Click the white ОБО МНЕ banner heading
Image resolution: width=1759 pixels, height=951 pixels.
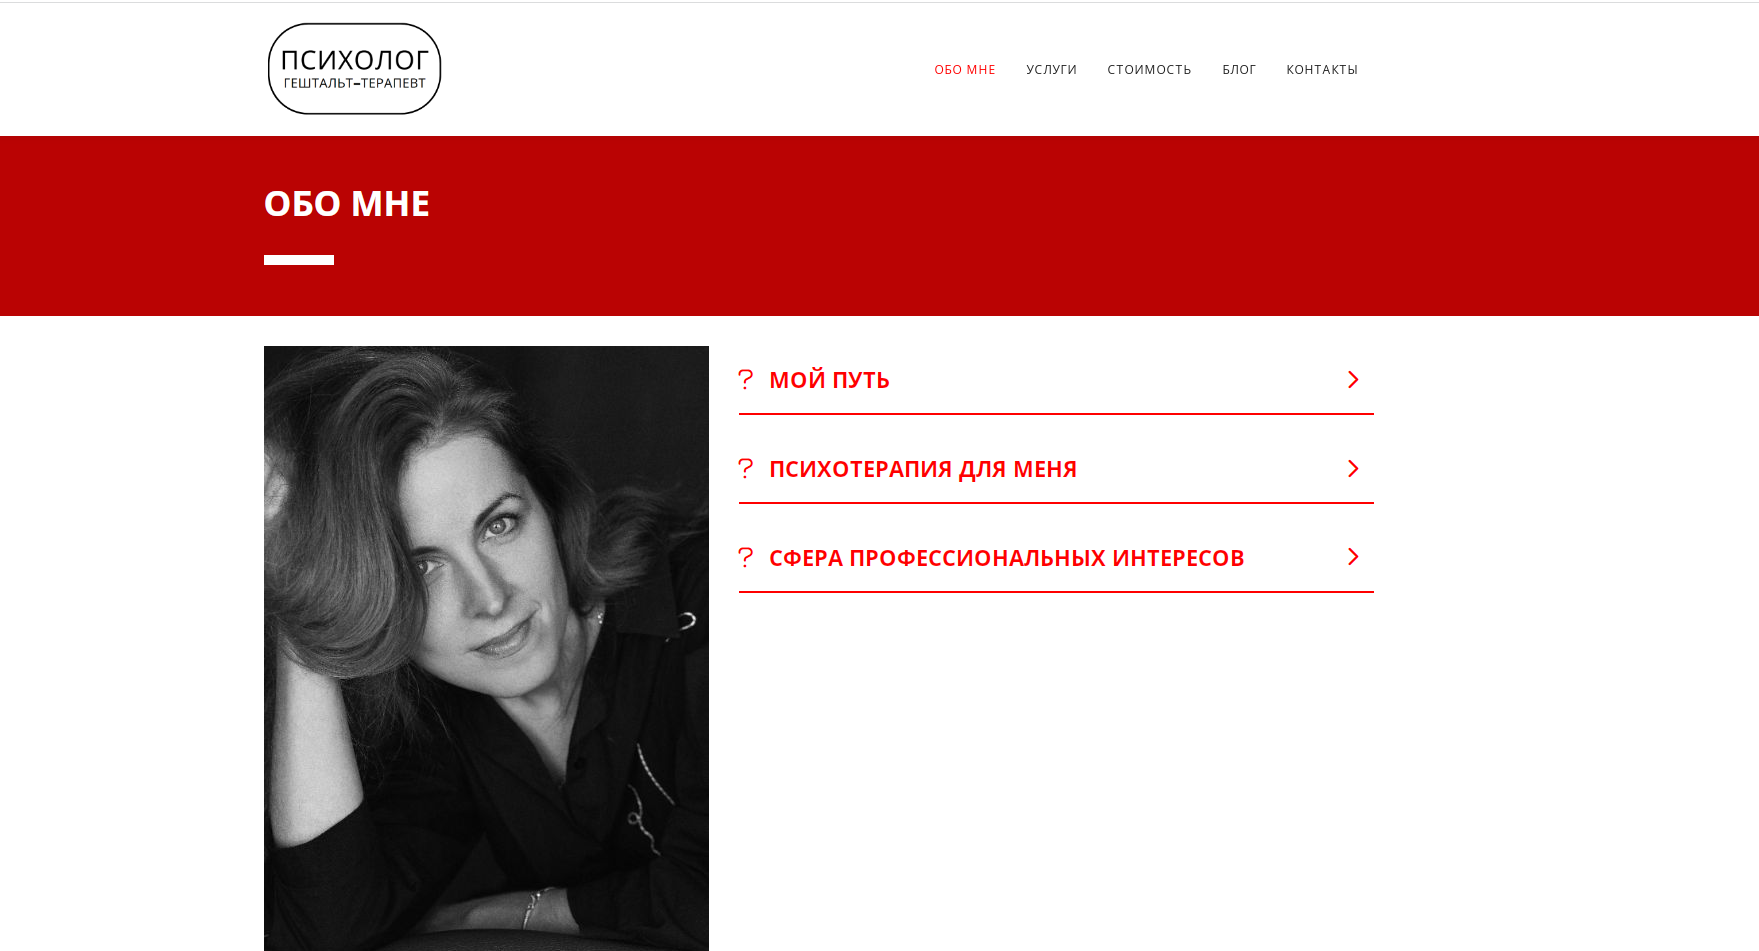pos(346,203)
